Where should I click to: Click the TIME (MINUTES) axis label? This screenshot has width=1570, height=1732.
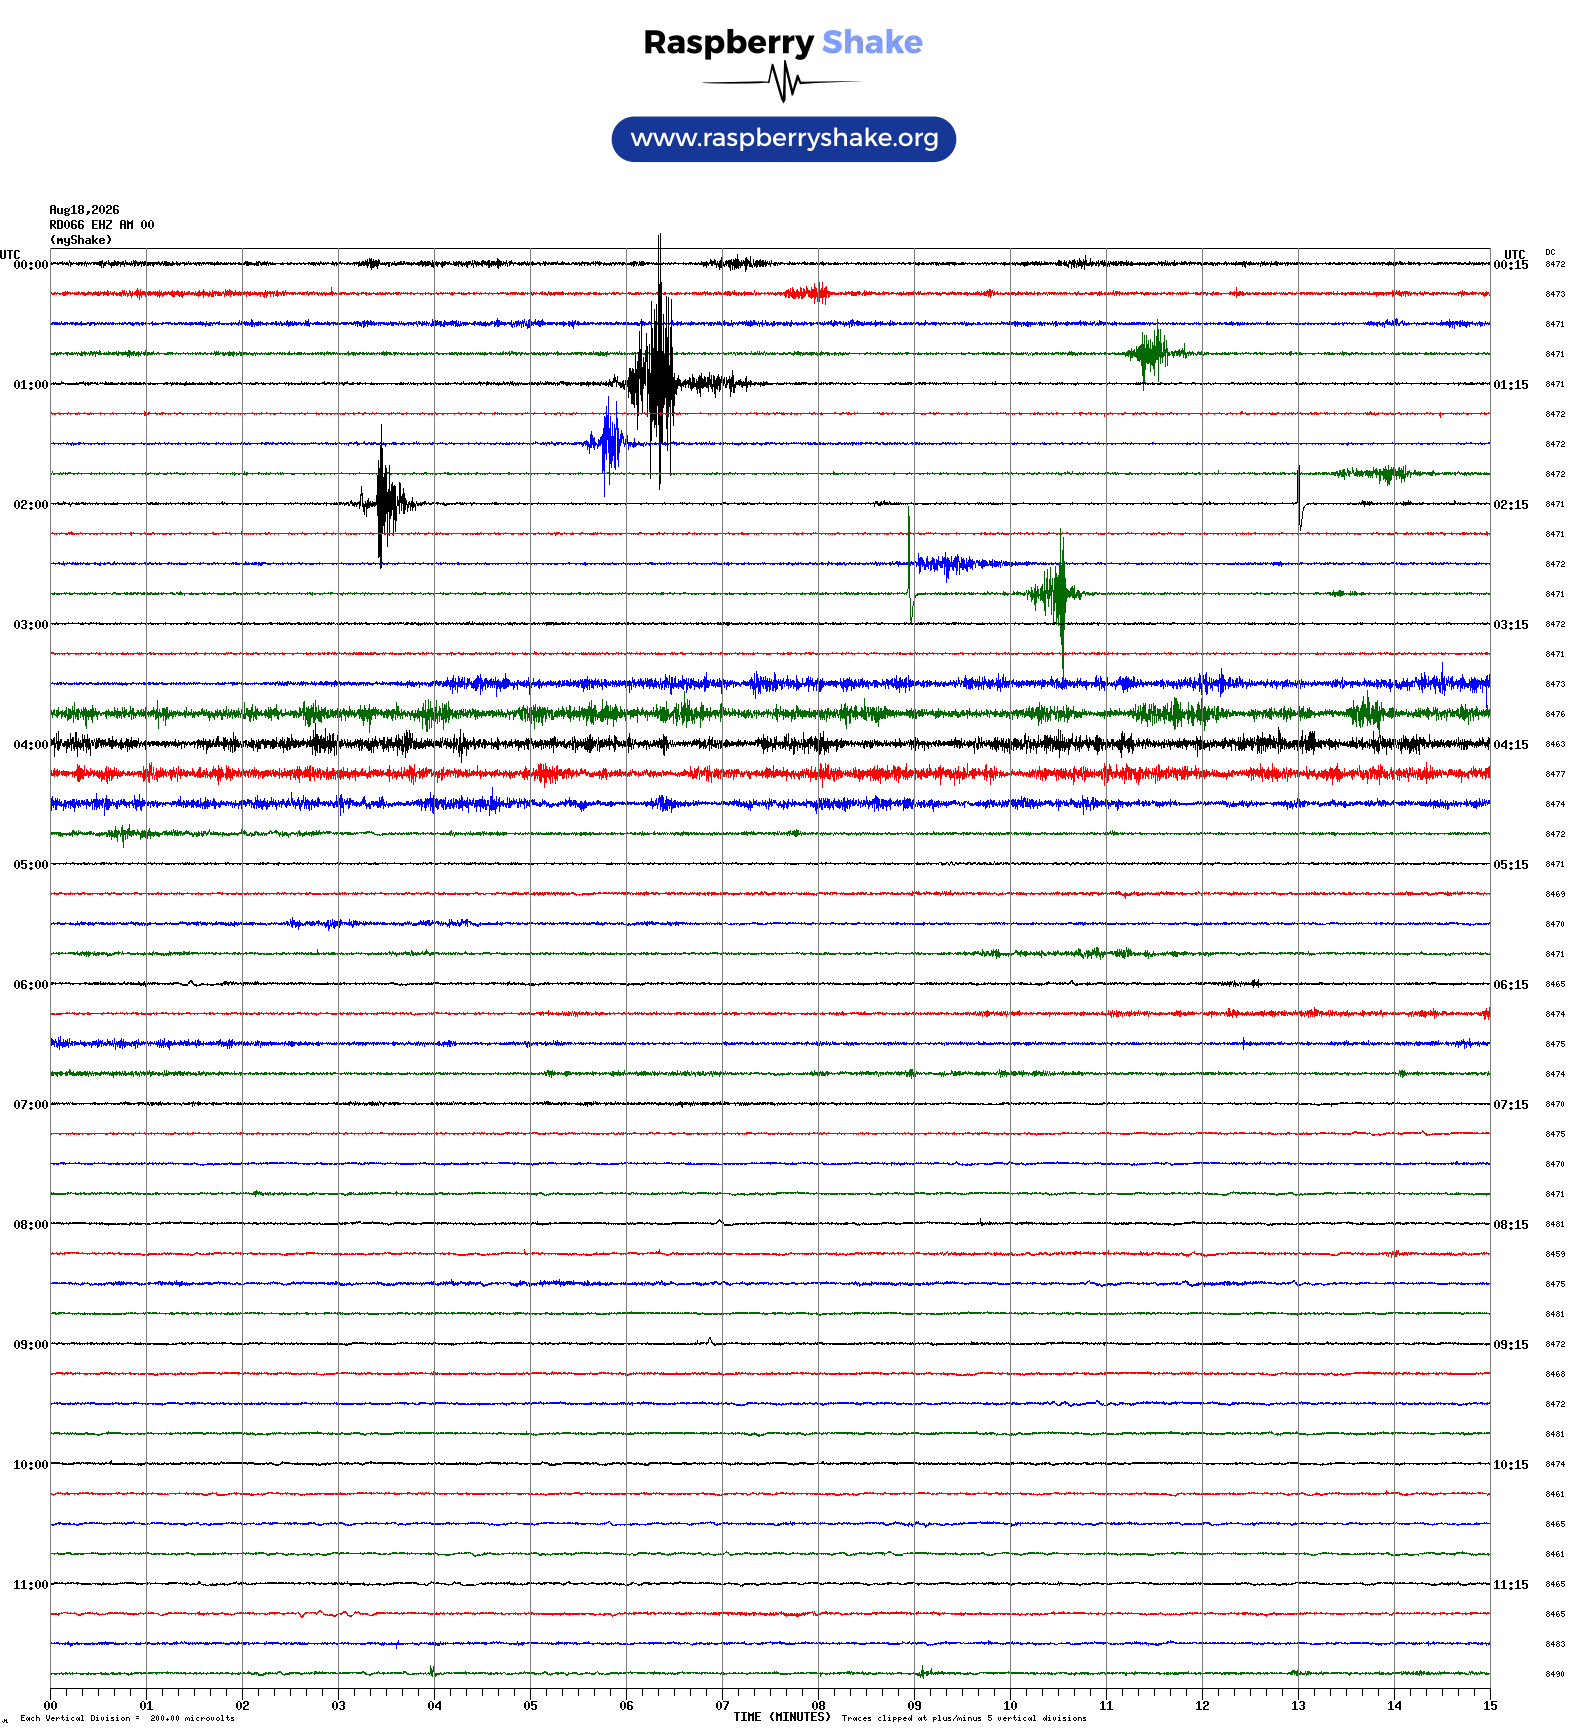tap(782, 1717)
